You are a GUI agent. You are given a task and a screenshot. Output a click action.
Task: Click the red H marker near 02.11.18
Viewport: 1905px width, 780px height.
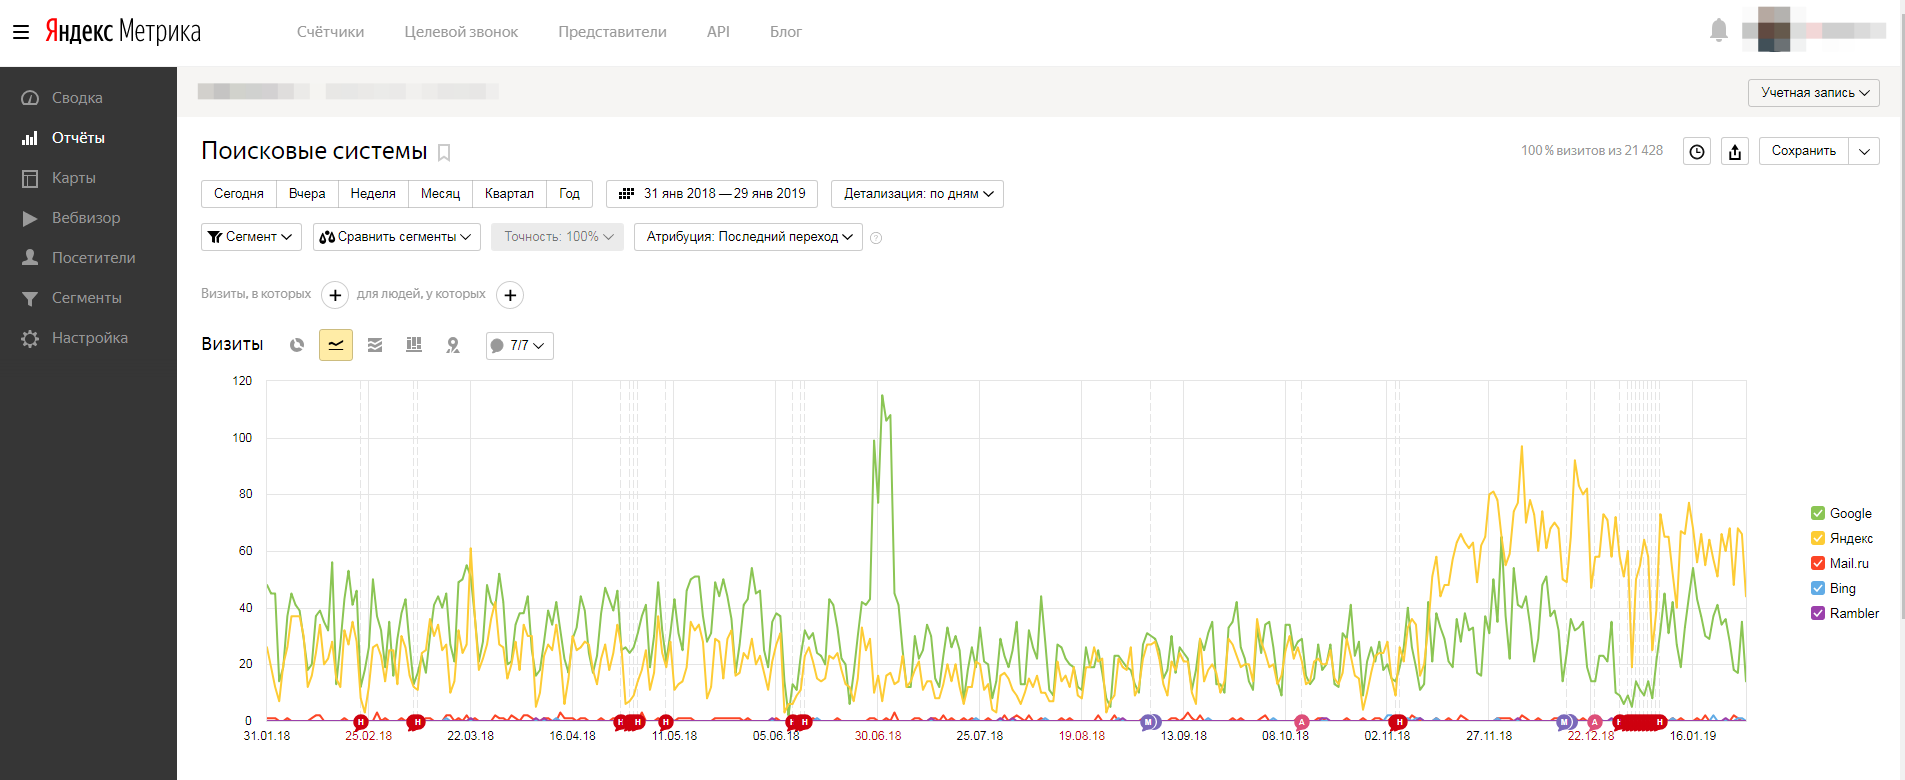(1399, 722)
